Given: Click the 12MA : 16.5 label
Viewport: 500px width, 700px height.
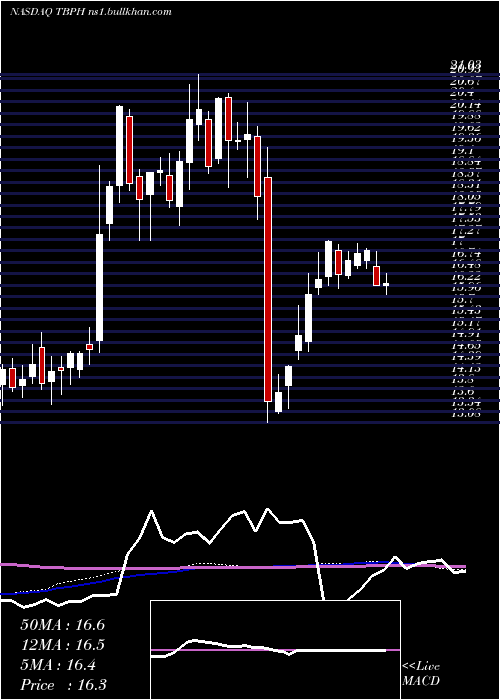Looking at the screenshot, I should 62,645.
